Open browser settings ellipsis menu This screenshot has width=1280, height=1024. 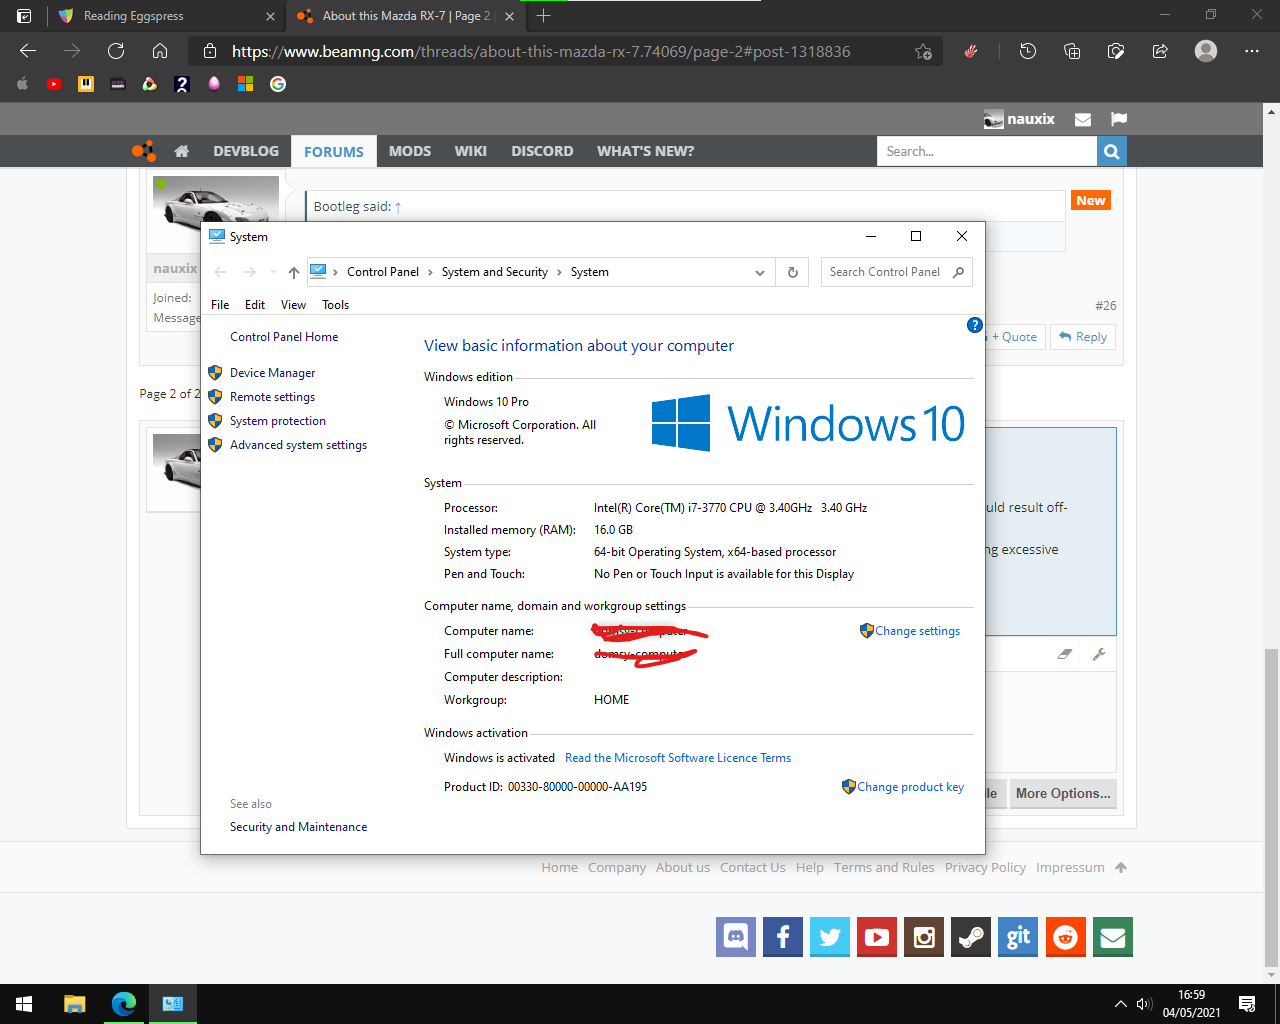(1252, 51)
